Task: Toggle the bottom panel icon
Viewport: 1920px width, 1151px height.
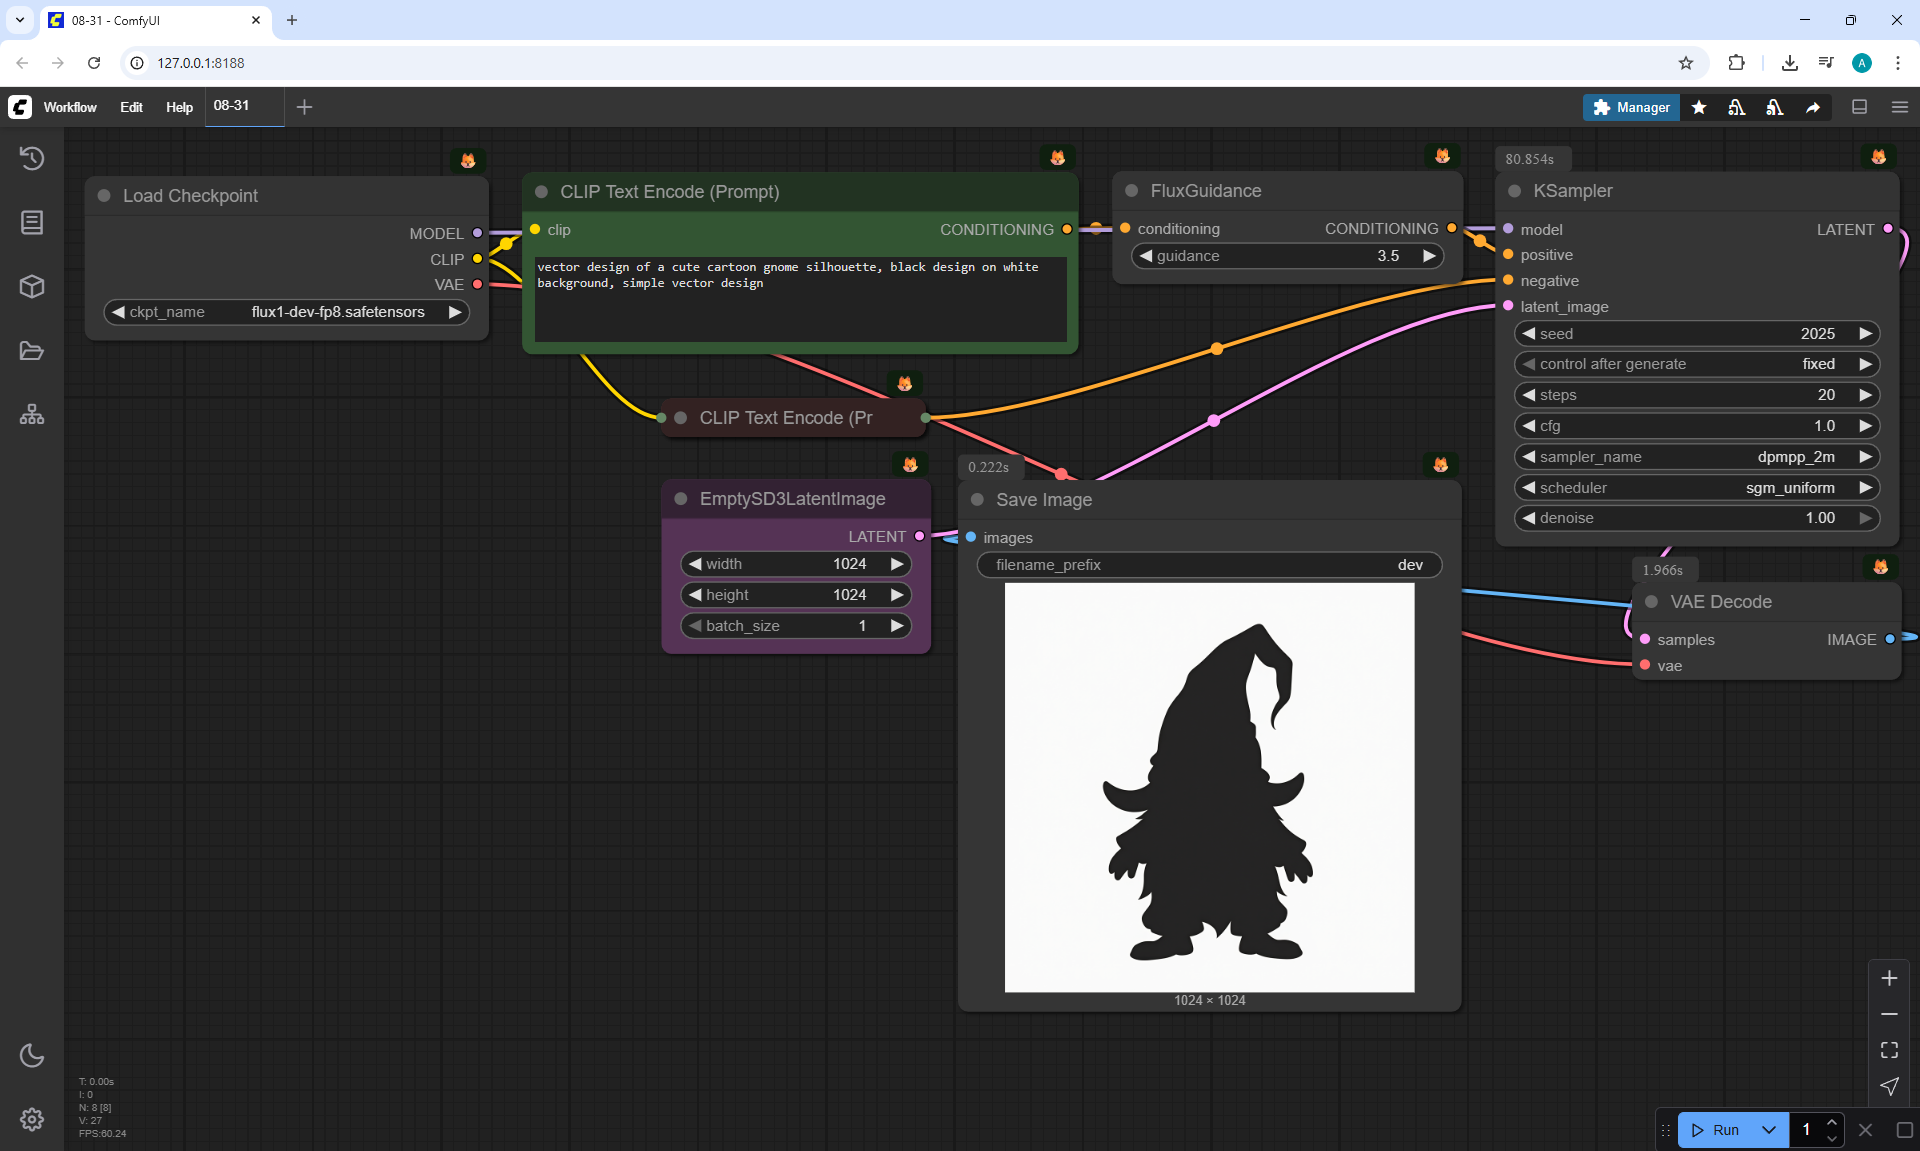Action: click(x=1859, y=107)
